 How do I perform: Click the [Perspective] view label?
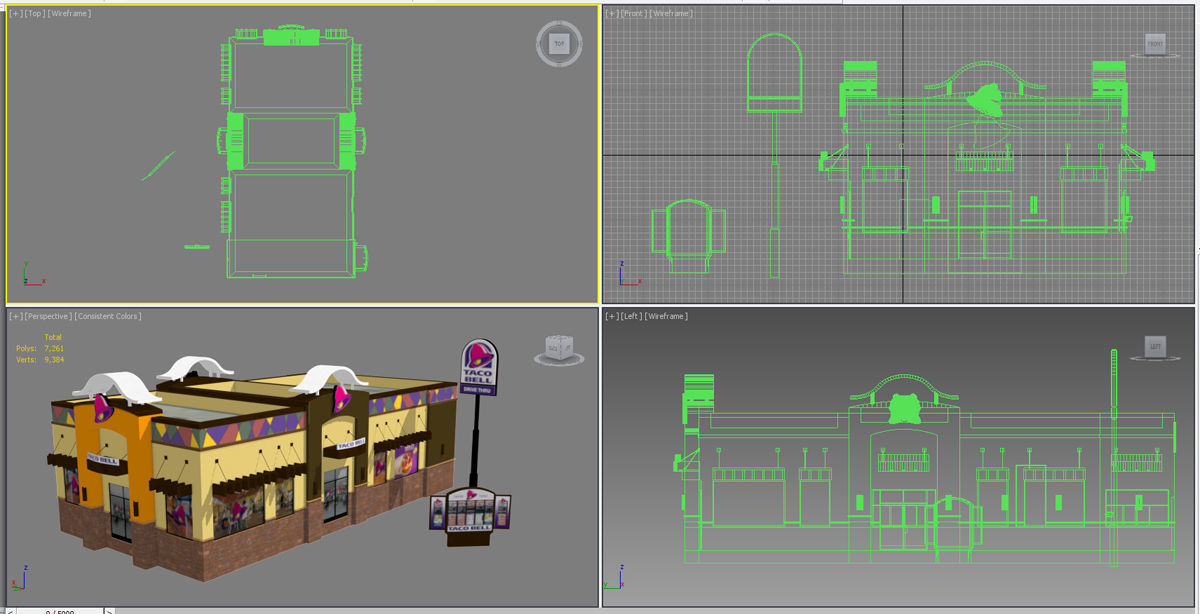pos(48,316)
